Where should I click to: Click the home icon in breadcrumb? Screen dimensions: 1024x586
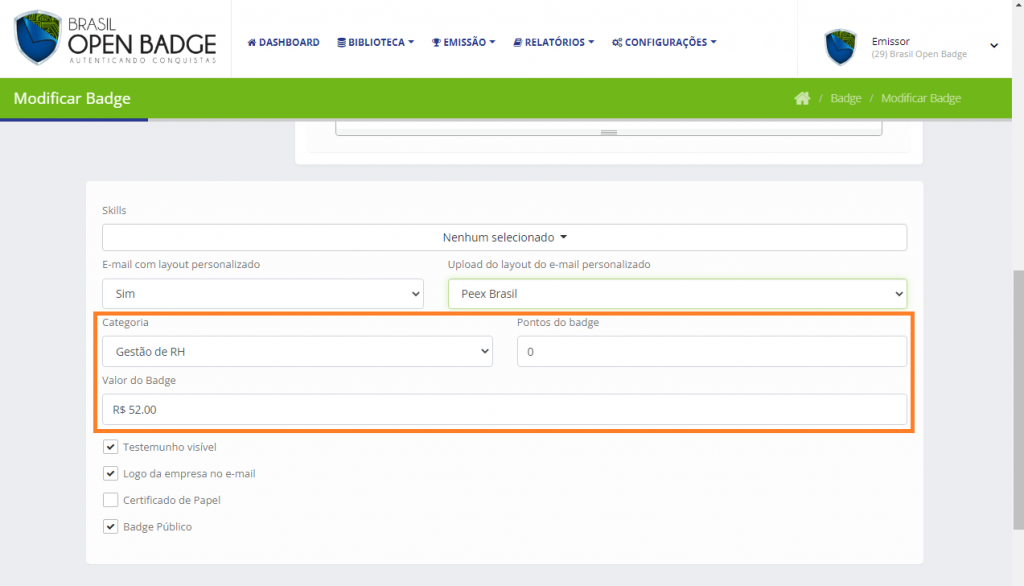[802, 98]
